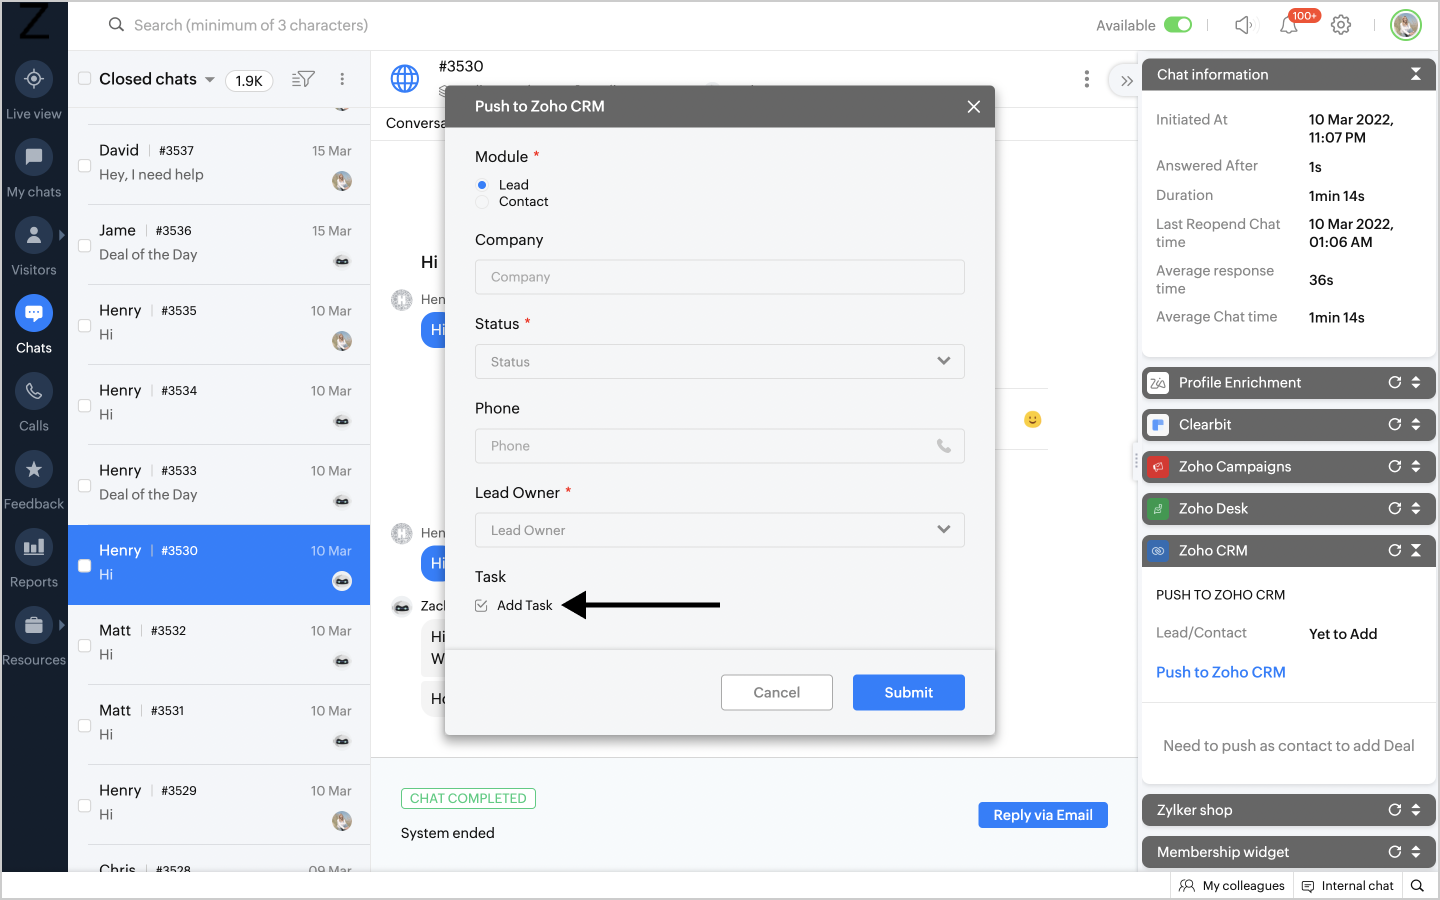This screenshot has width=1440, height=900.
Task: Open the user profile avatar
Action: click(1406, 25)
